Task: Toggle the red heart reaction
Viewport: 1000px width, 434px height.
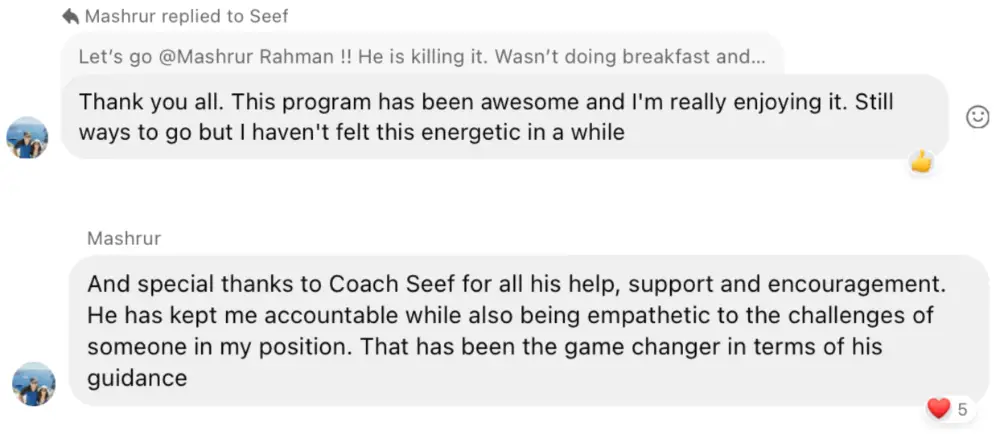Action: 938,408
